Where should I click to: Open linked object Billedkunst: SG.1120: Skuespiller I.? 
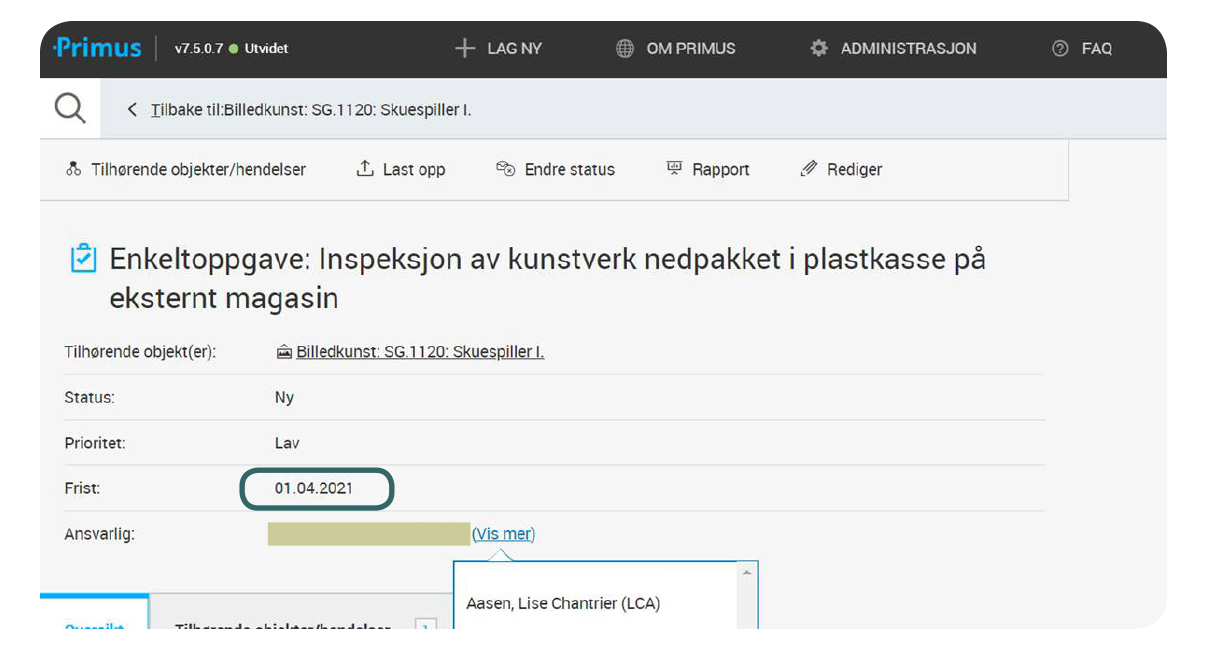[419, 351]
